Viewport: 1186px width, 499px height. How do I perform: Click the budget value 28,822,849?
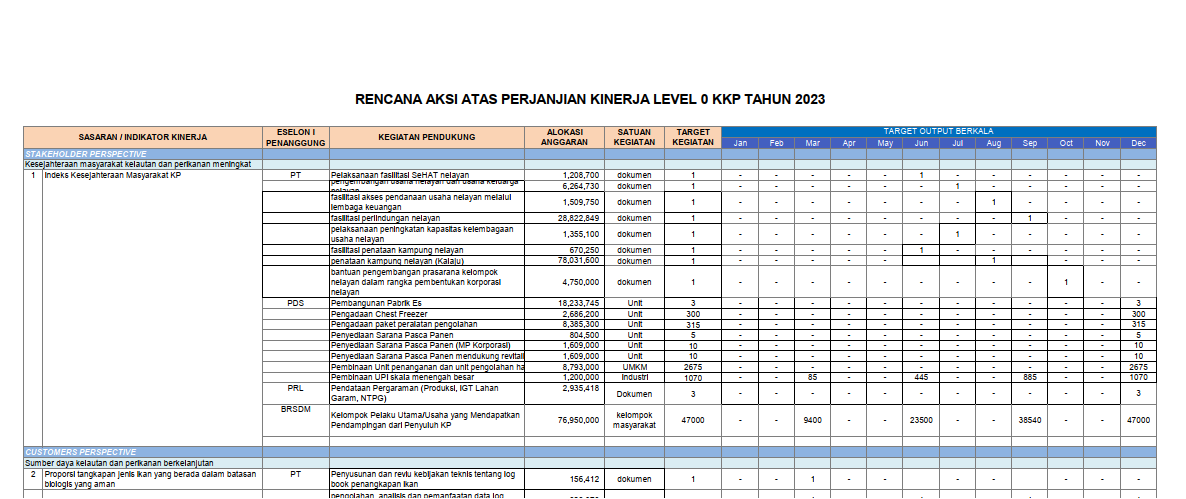(579, 218)
